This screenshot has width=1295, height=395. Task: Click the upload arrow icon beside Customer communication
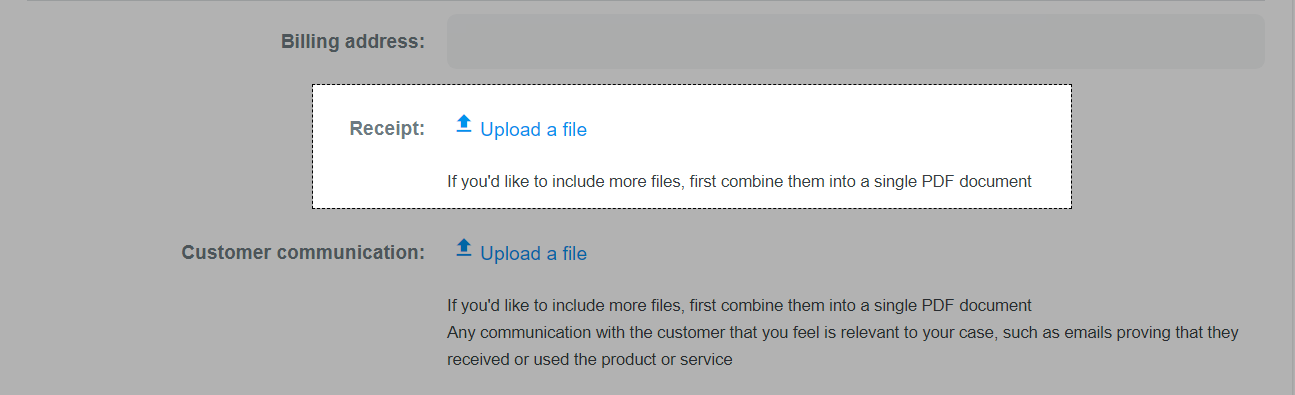pos(463,248)
